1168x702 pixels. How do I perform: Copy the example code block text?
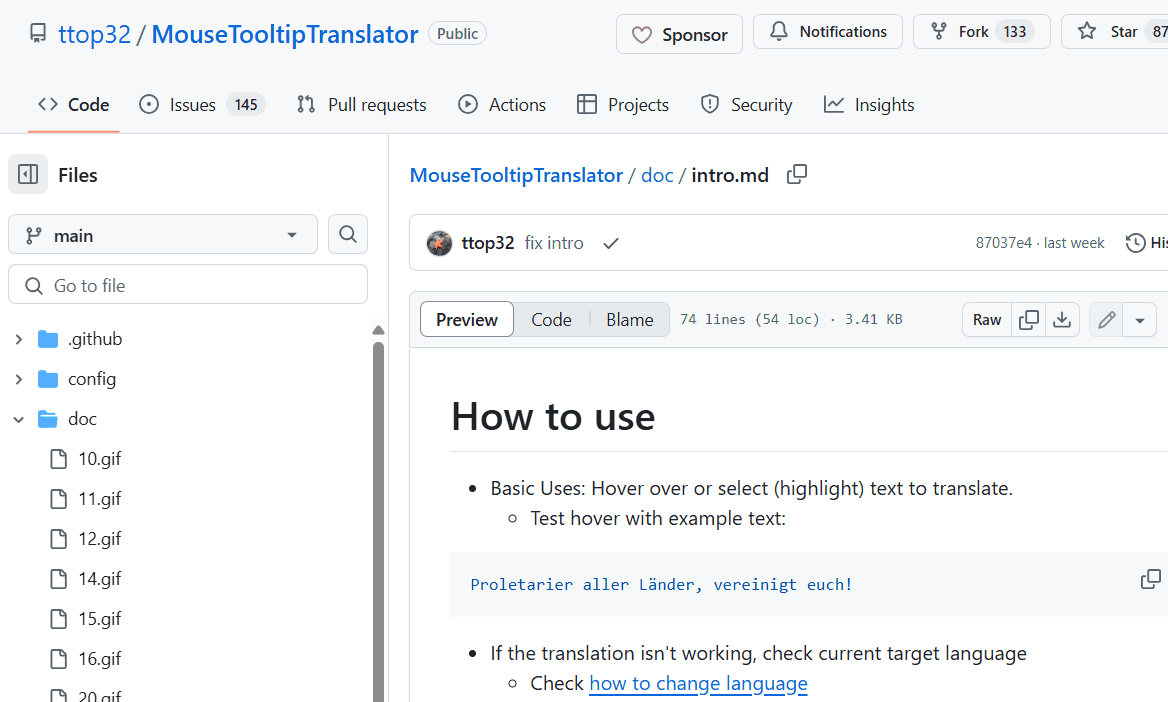[1151, 578]
